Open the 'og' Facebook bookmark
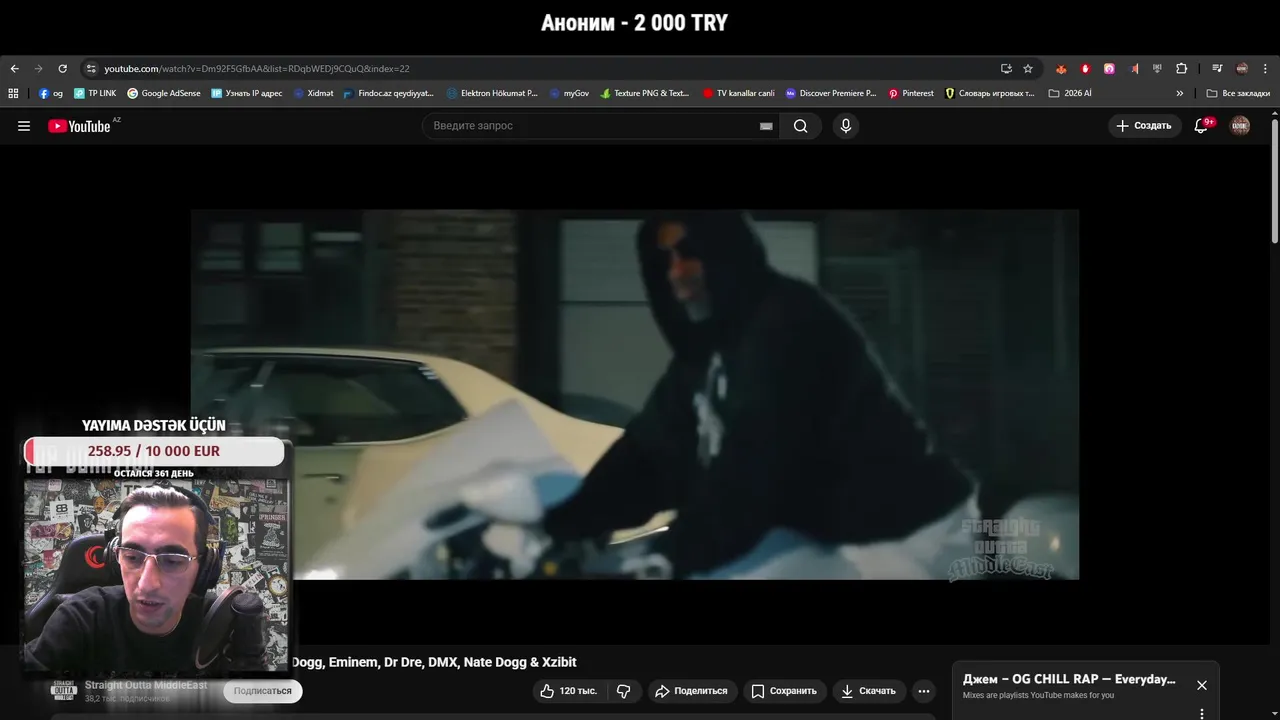Viewport: 1280px width, 720px height. tap(51, 93)
